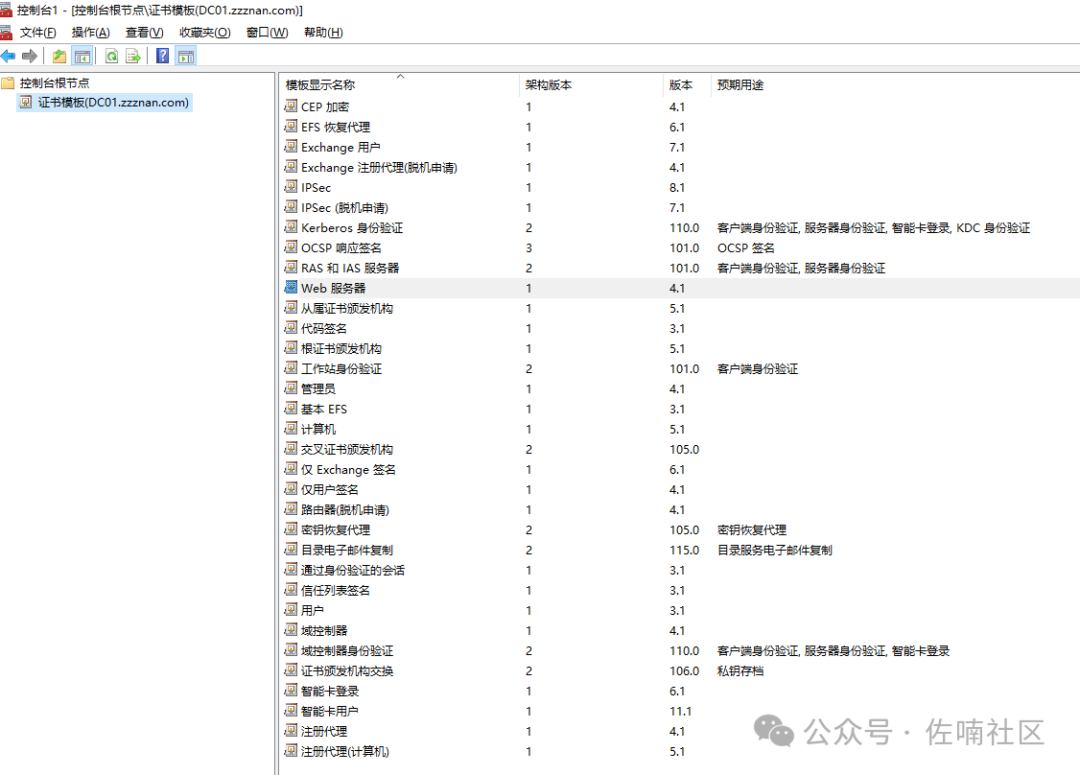Click the OCSP 响应签名 template icon

pyautogui.click(x=291, y=247)
